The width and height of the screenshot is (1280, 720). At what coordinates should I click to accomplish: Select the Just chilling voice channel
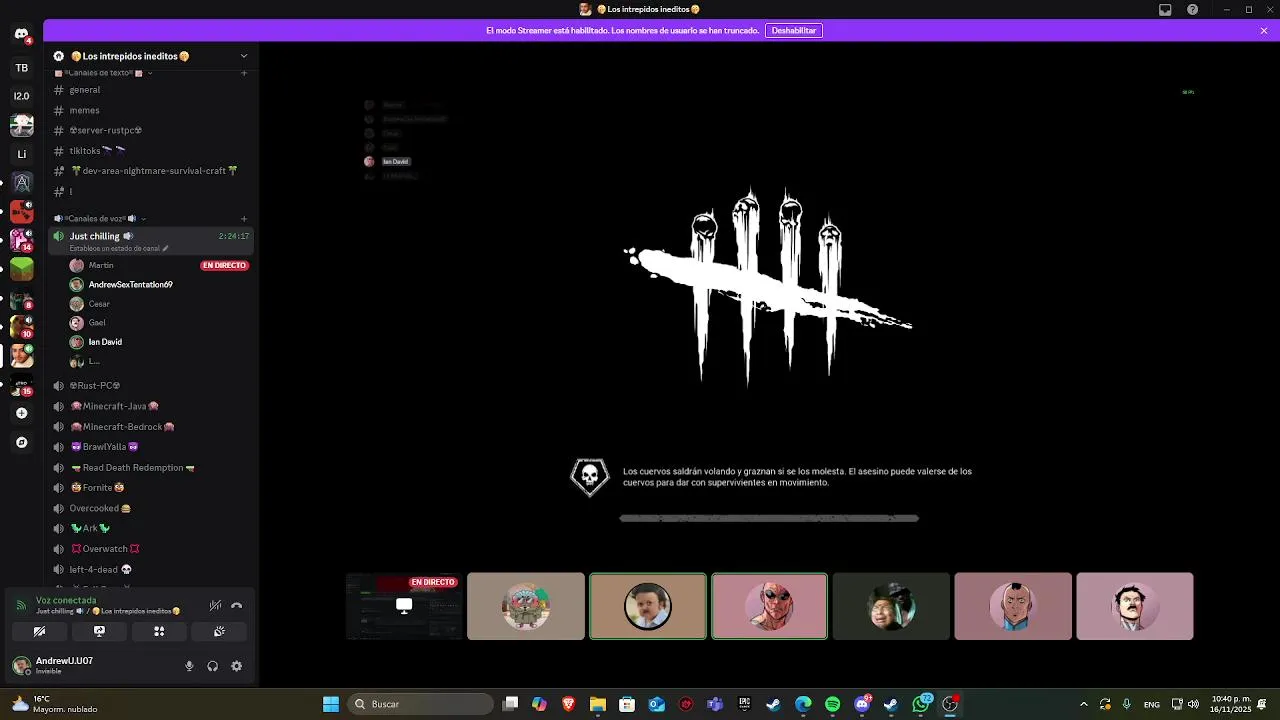pos(152,241)
